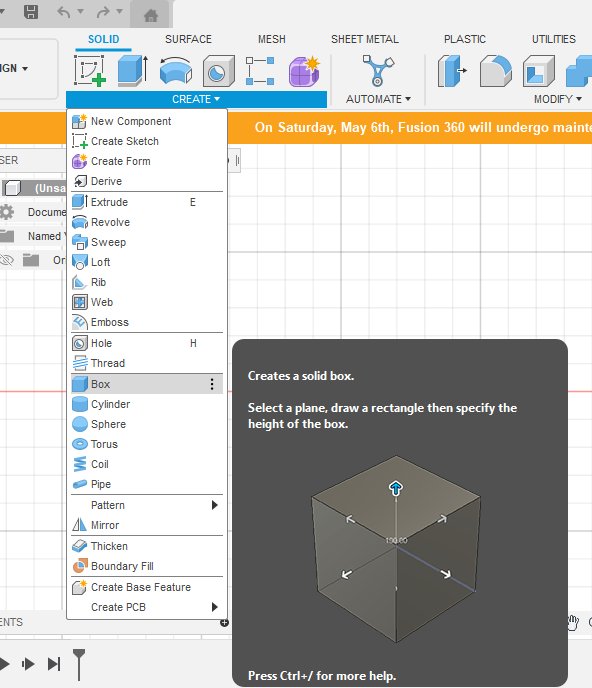Open the Create Form toolbar icon
The width and height of the screenshot is (592, 688).
(x=304, y=71)
